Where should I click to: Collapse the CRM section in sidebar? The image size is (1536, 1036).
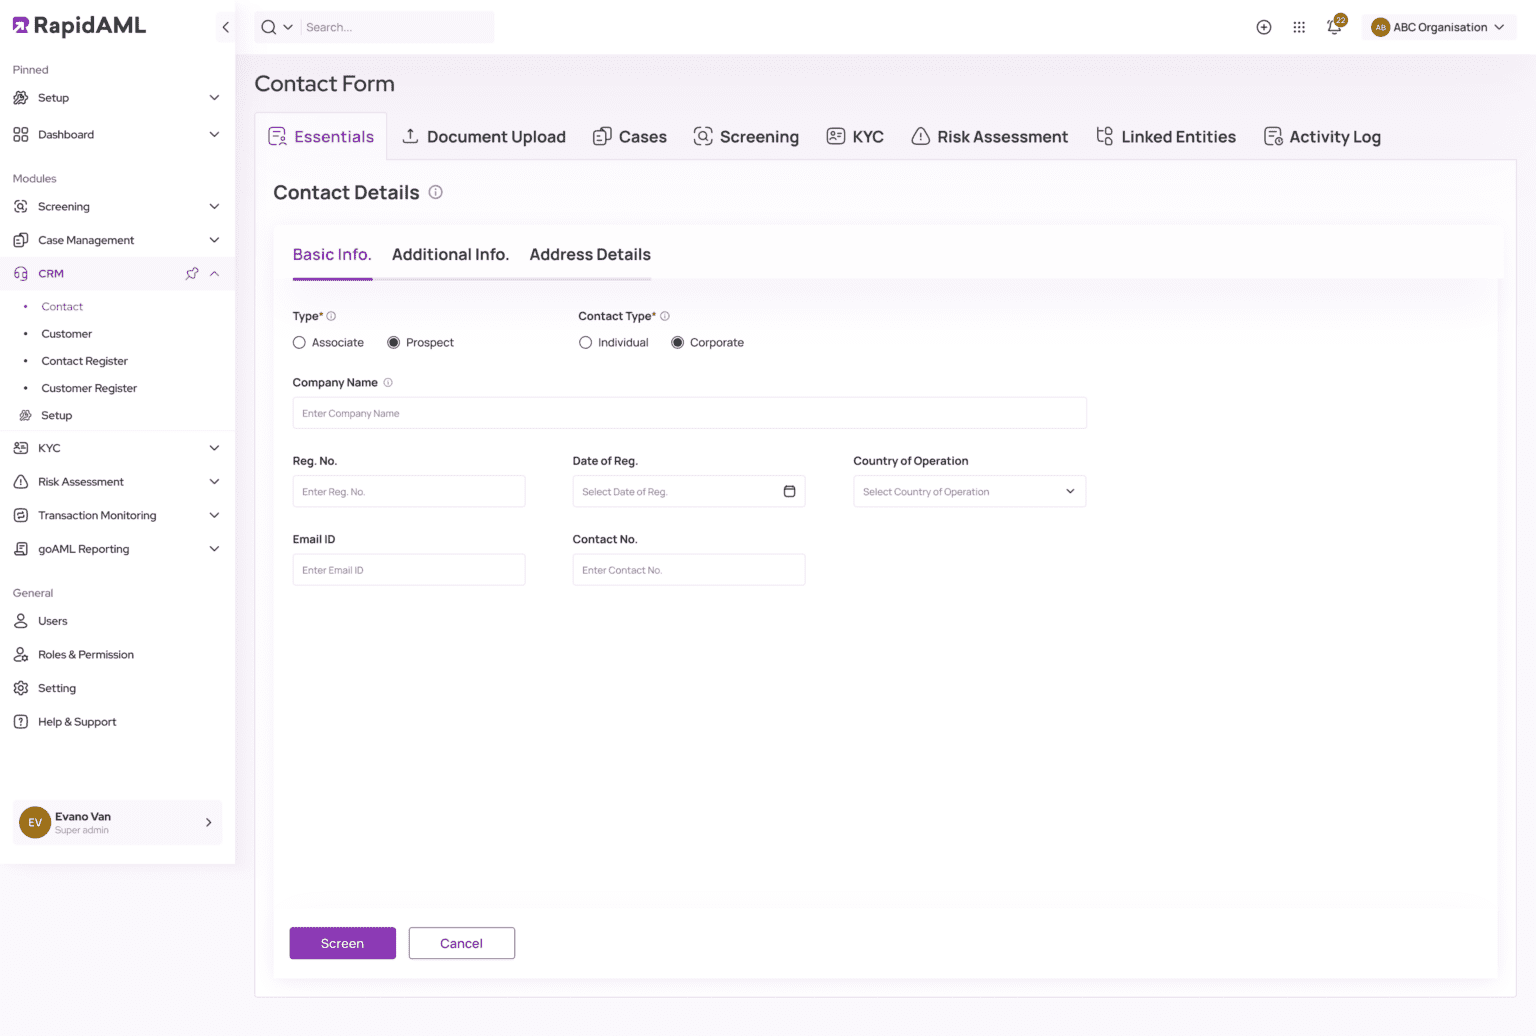tap(214, 273)
